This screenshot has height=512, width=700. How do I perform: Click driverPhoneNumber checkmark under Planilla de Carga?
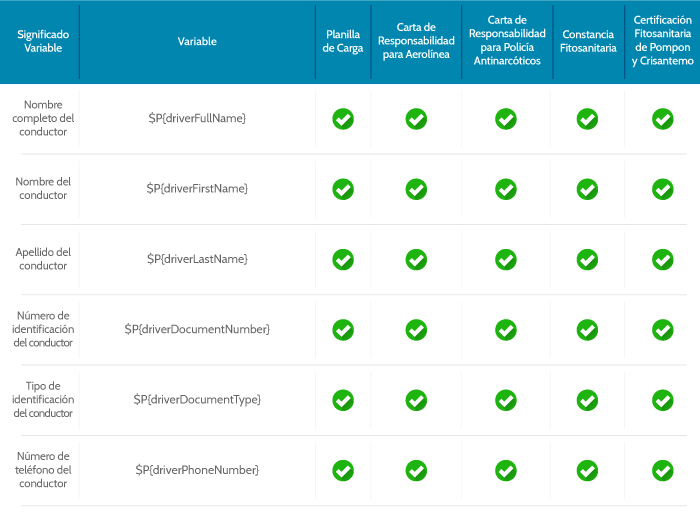[x=343, y=470]
